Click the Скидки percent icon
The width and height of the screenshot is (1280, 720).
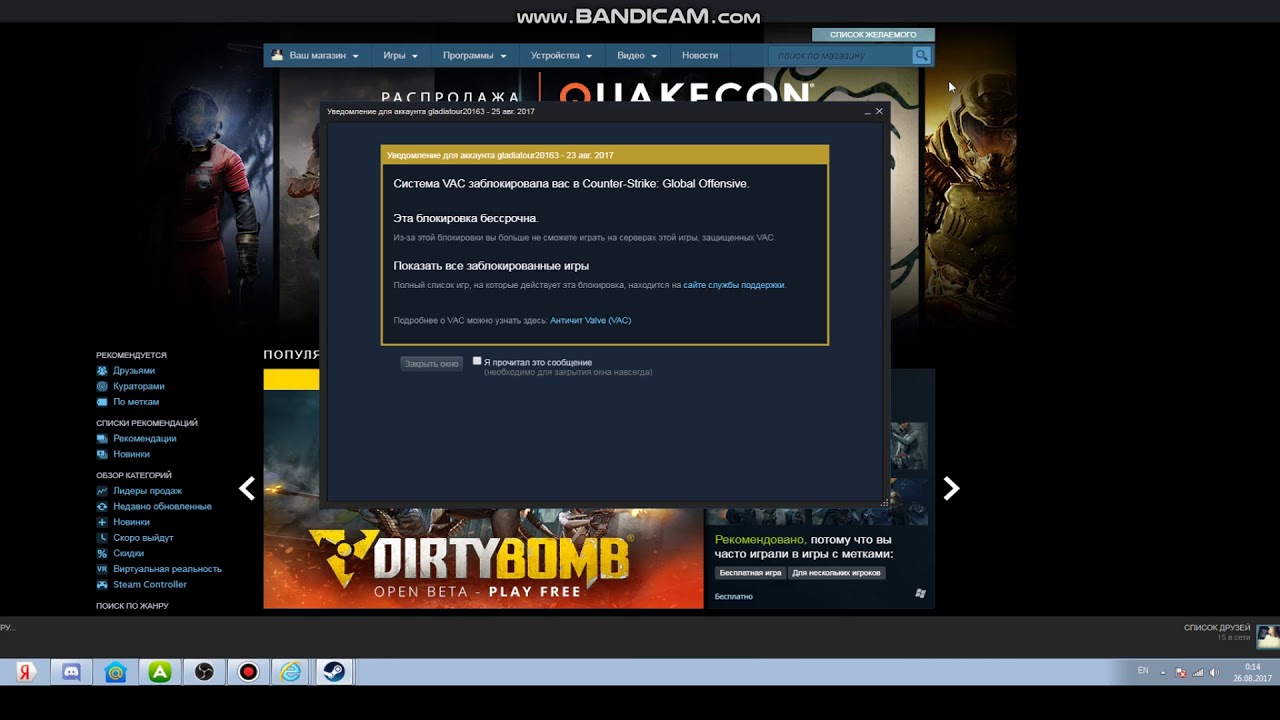coord(101,553)
